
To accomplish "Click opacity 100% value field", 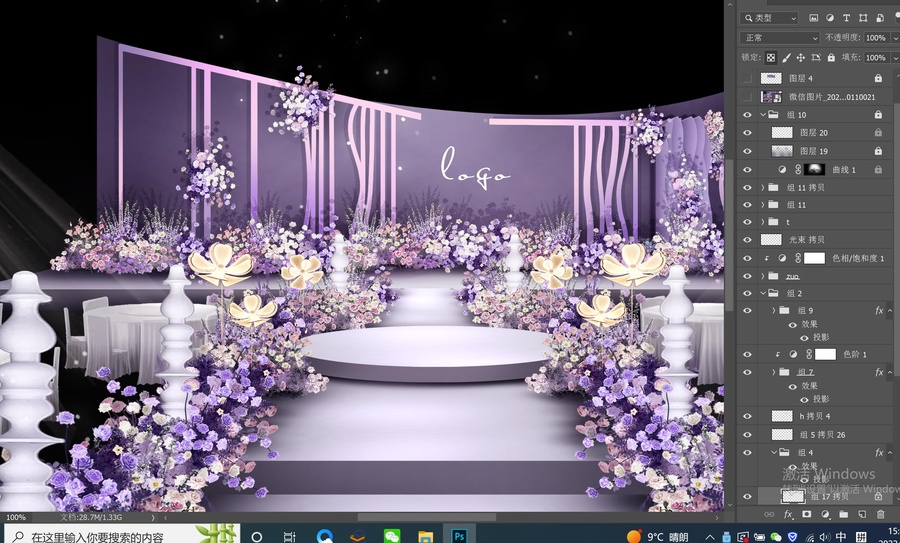I will 875,38.
